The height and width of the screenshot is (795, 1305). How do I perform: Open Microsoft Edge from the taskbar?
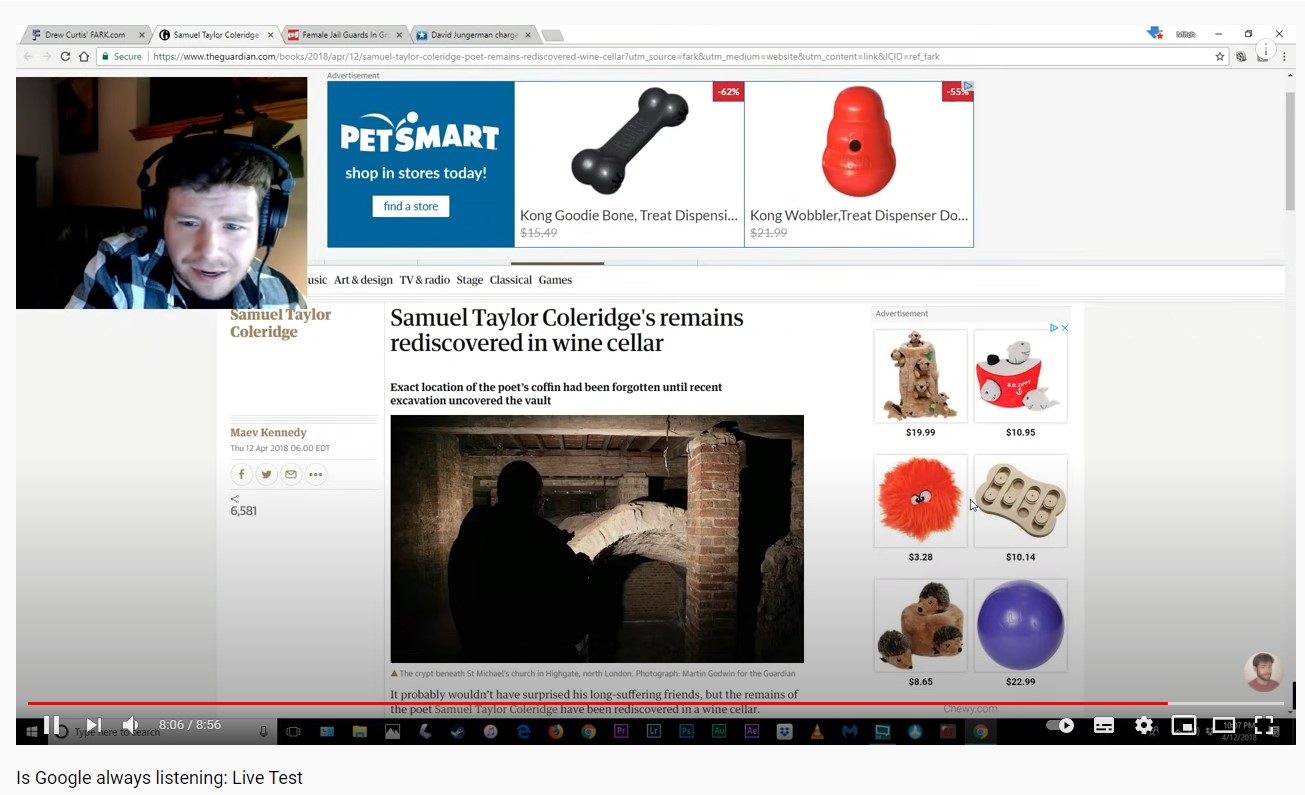click(523, 732)
